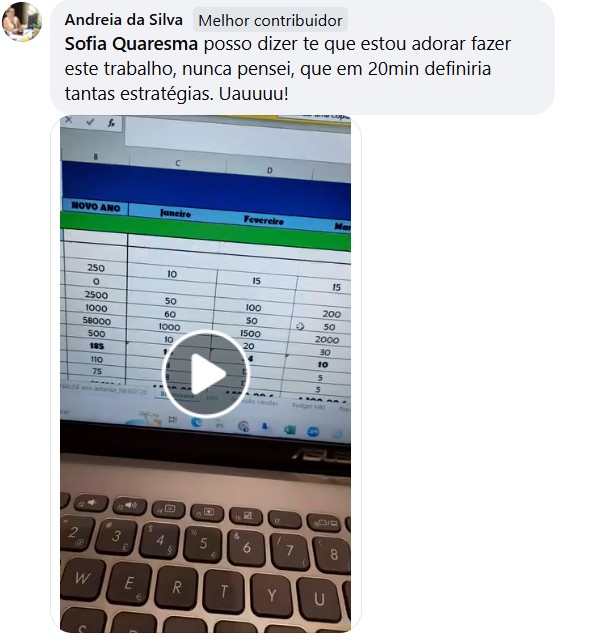Open the tagged Sofia Quaresma profile
This screenshot has width=594, height=638.
(x=131, y=44)
